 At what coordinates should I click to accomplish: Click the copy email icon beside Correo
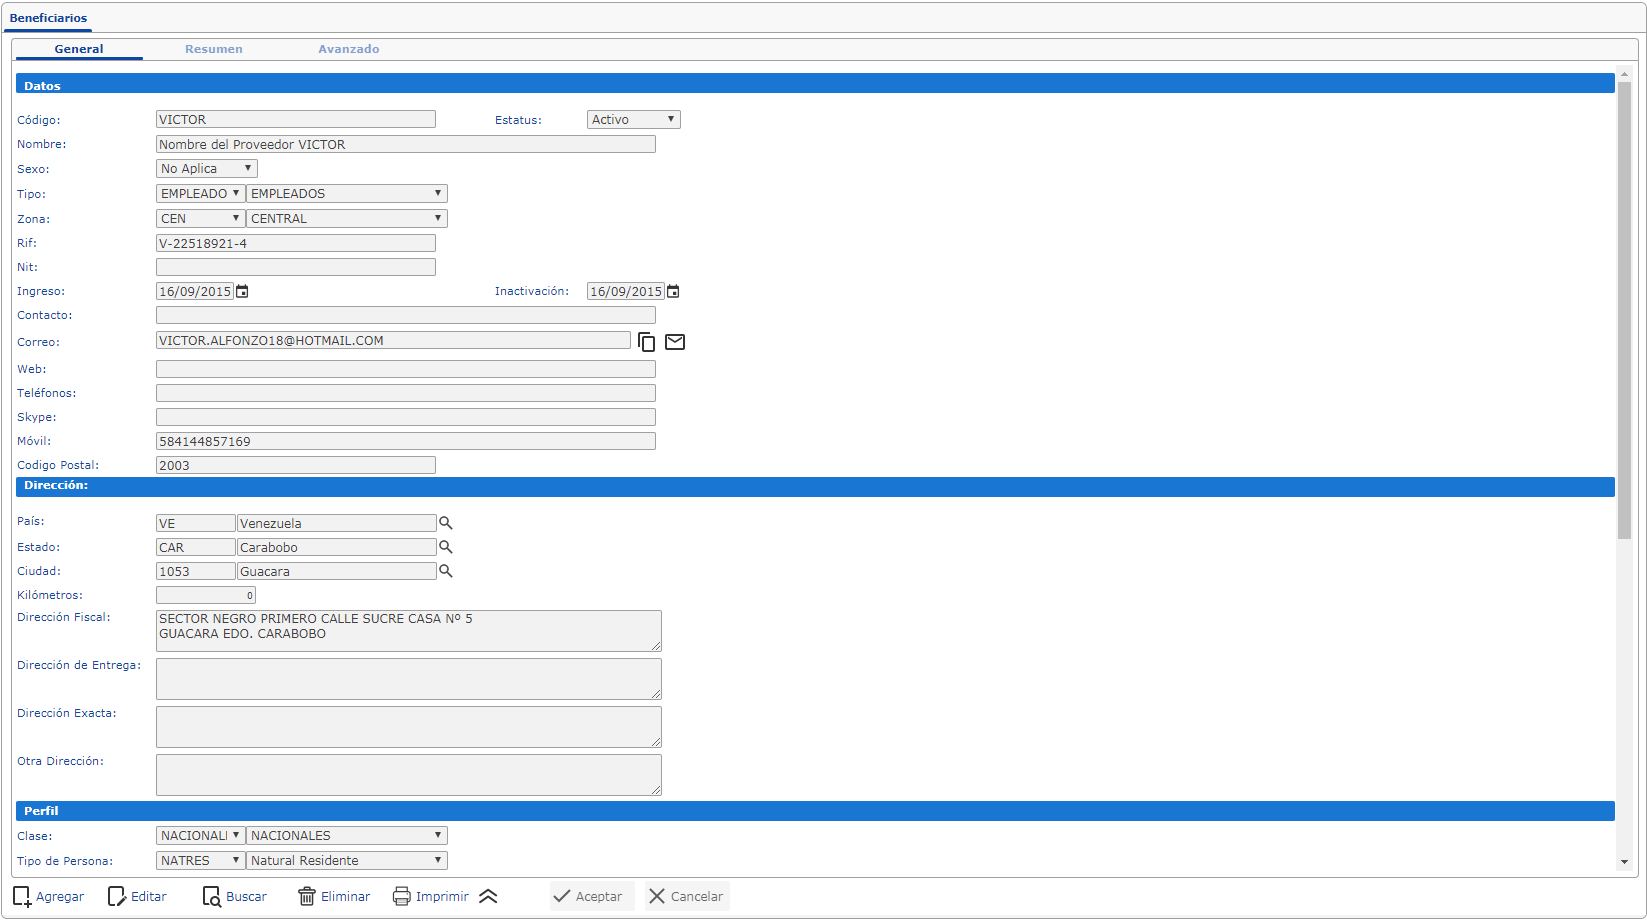(647, 342)
